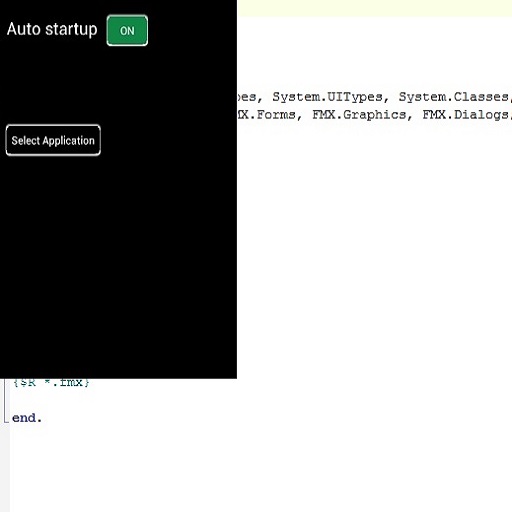This screenshot has width=512, height=512.
Task: Click the FMX.Graphics unit name
Action: coord(359,115)
